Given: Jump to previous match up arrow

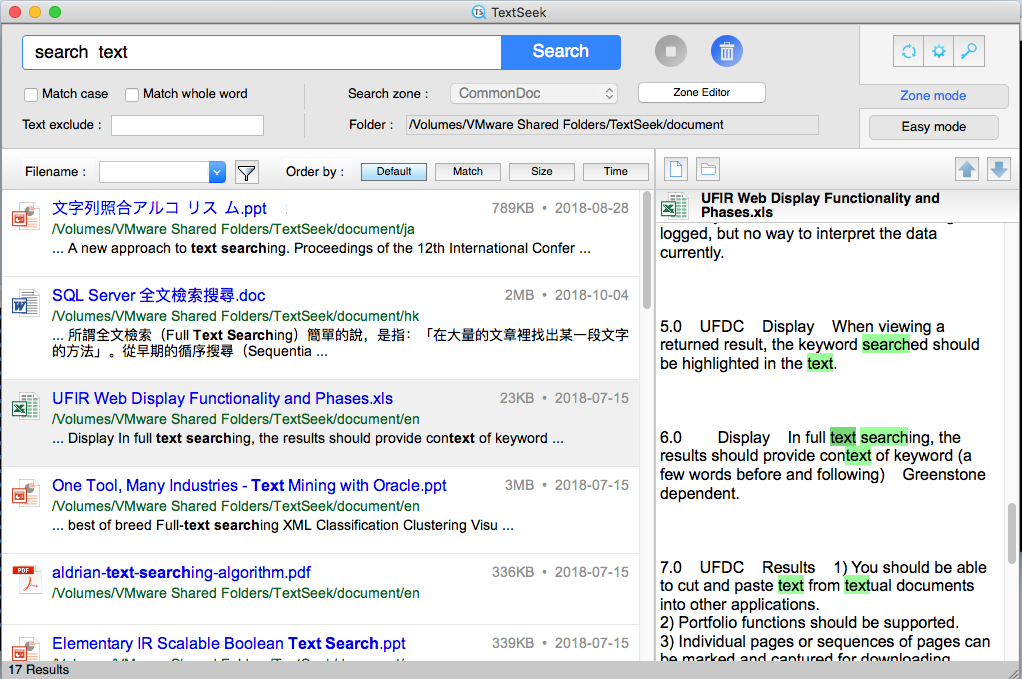Looking at the screenshot, I should point(967,169).
